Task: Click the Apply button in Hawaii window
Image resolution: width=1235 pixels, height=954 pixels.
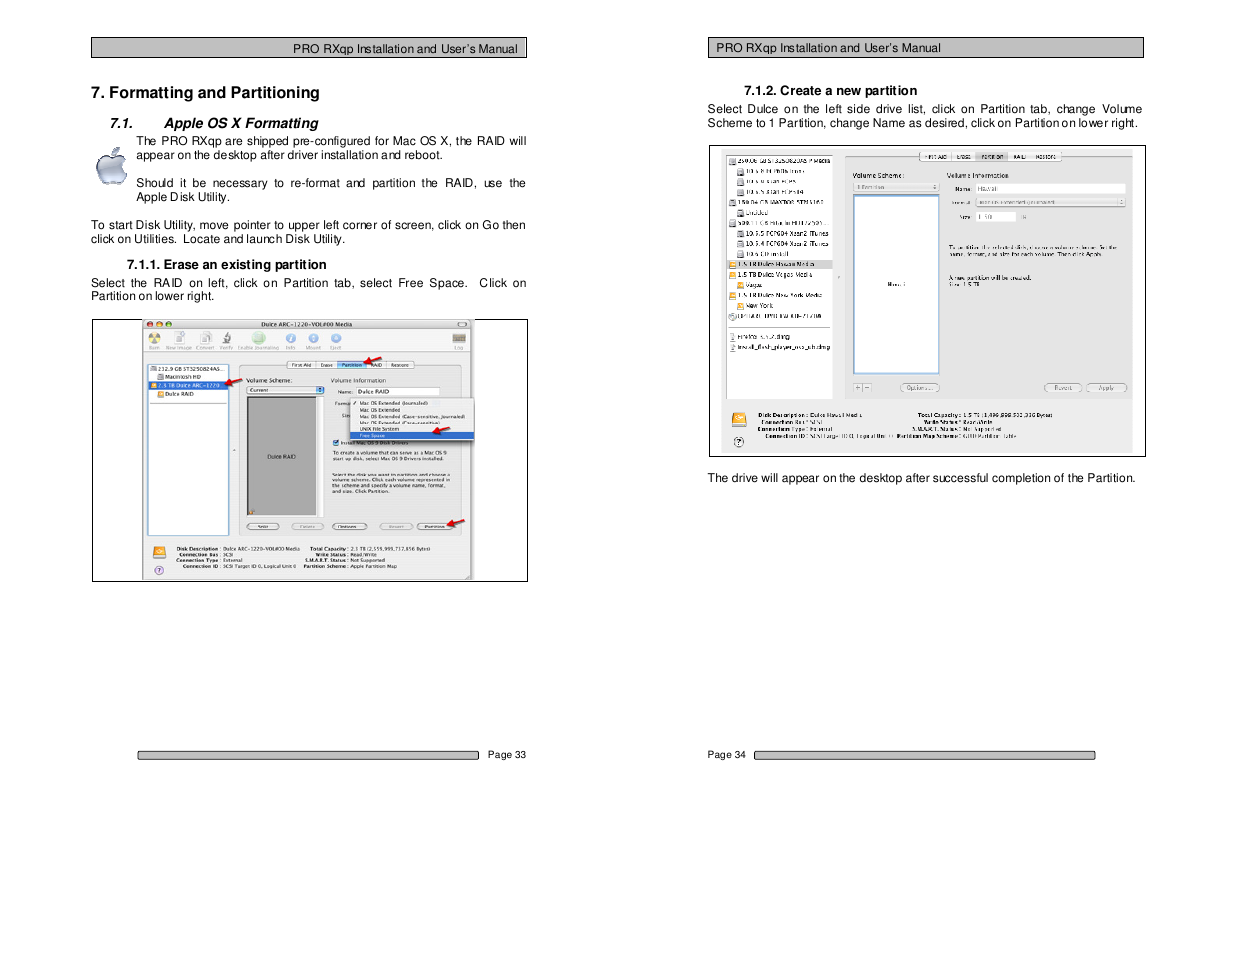Action: tap(1106, 388)
